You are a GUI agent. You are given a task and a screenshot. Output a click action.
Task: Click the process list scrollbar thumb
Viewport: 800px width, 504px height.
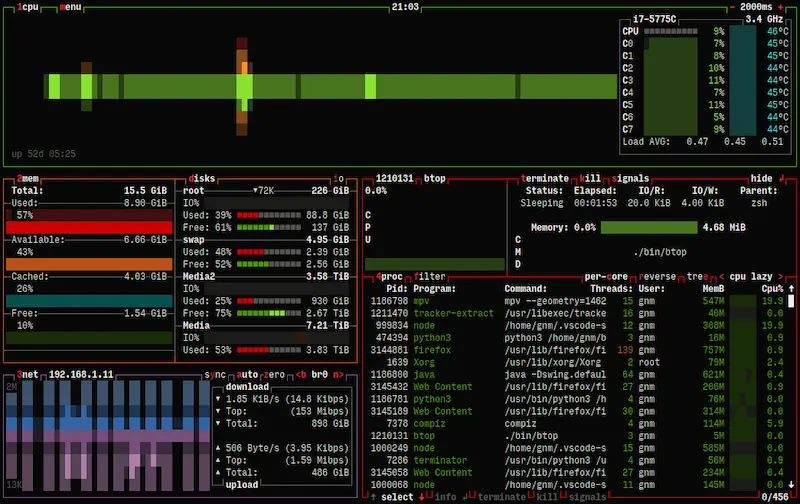click(791, 301)
